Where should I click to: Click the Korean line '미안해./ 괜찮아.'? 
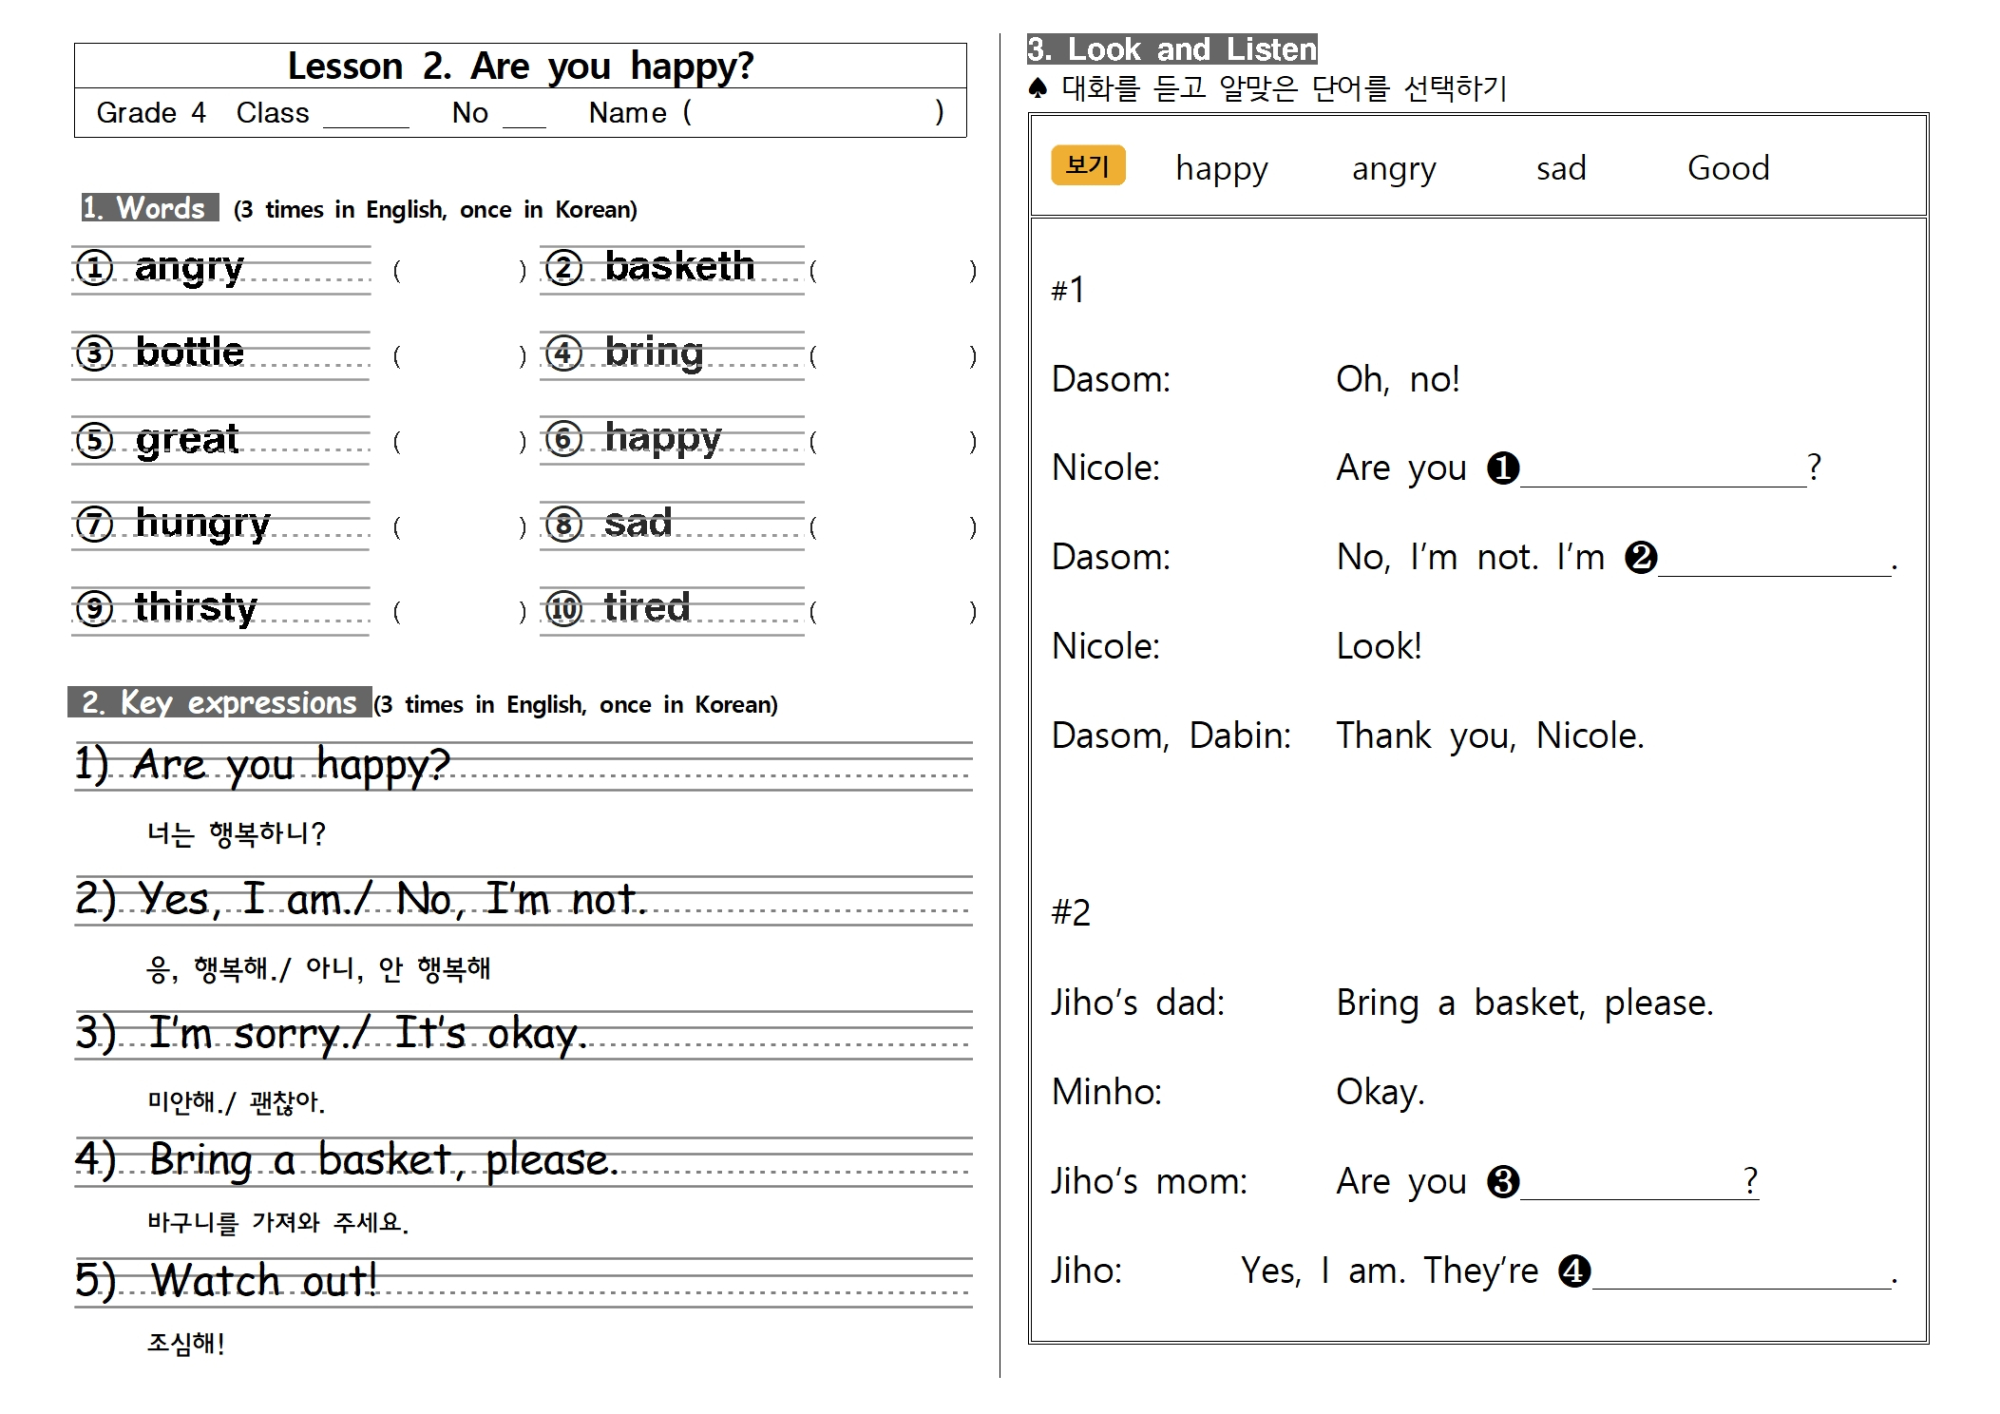click(x=236, y=1102)
